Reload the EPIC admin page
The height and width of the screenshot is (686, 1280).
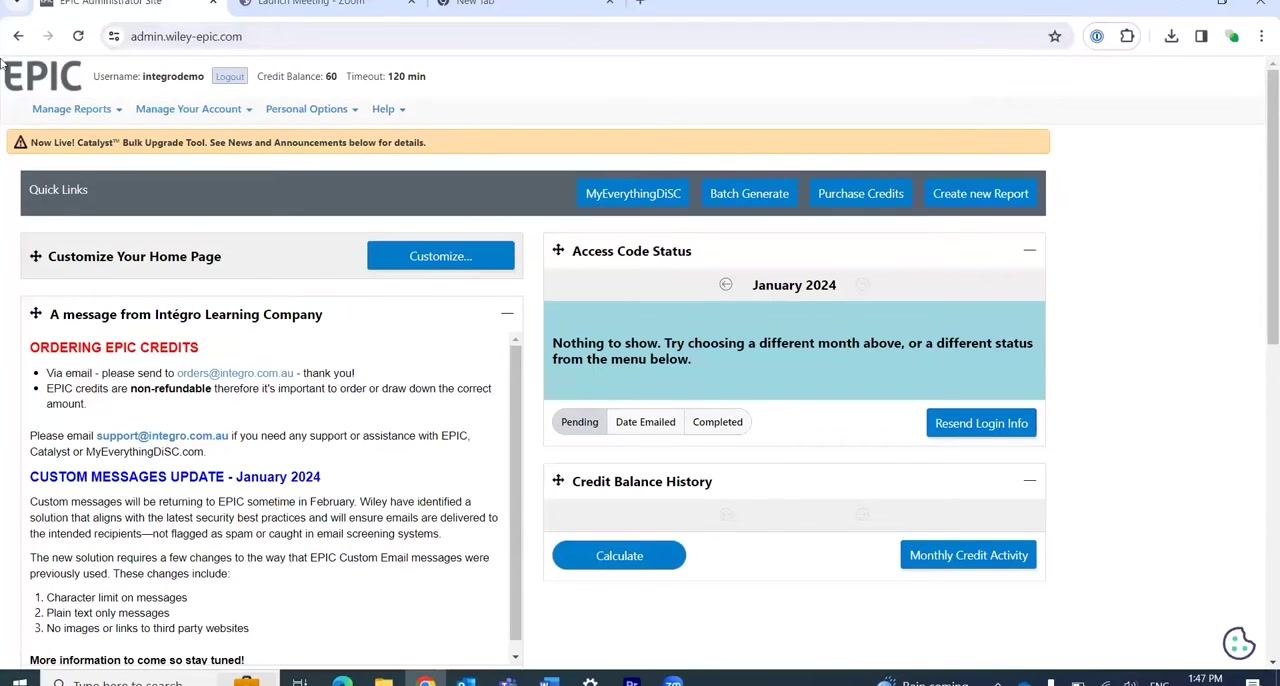tap(78, 36)
